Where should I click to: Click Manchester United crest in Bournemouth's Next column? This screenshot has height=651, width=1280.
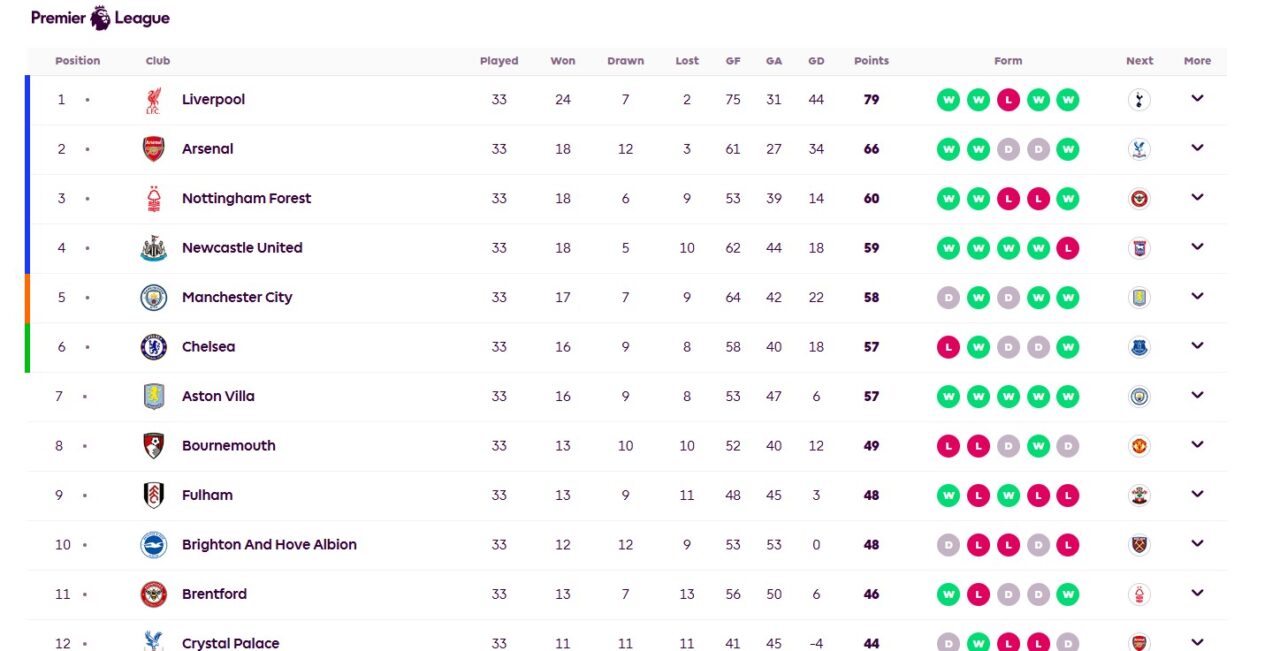pyautogui.click(x=1139, y=446)
